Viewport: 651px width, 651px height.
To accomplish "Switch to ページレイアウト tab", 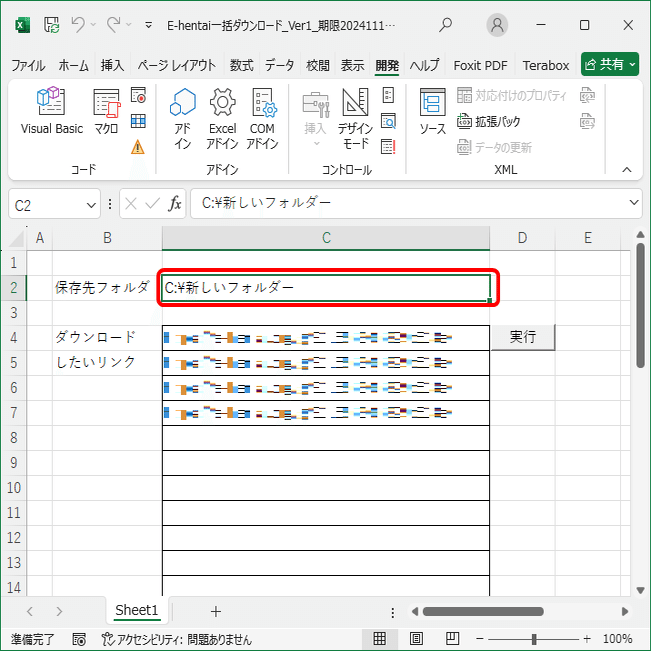I will point(177,65).
